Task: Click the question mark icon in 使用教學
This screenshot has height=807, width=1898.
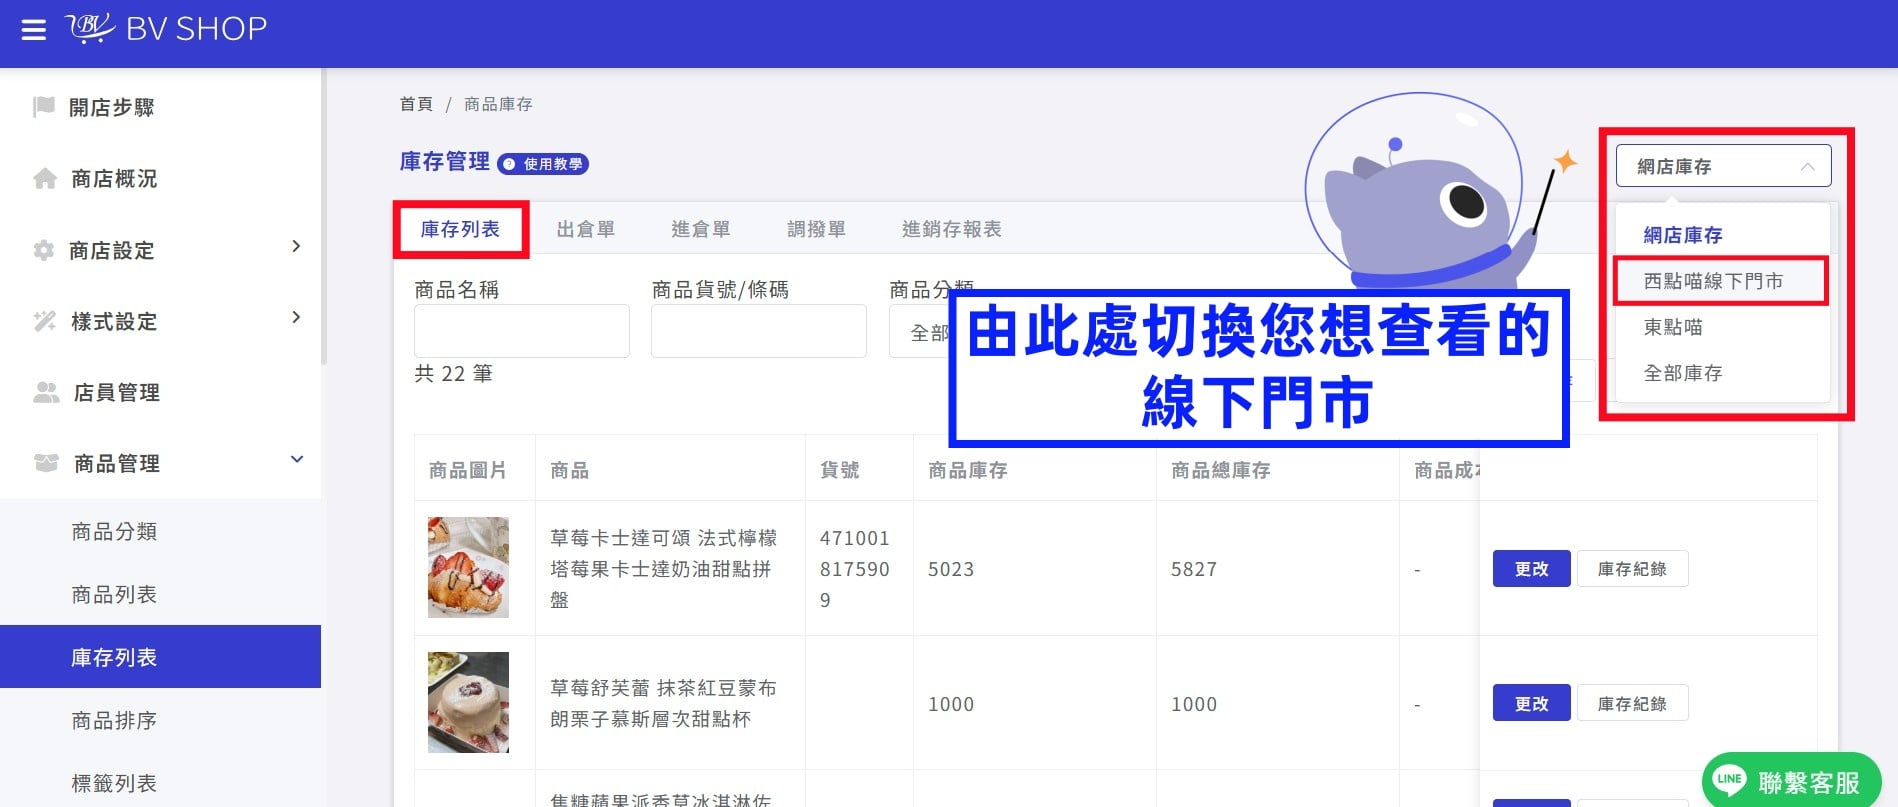Action: click(x=509, y=164)
